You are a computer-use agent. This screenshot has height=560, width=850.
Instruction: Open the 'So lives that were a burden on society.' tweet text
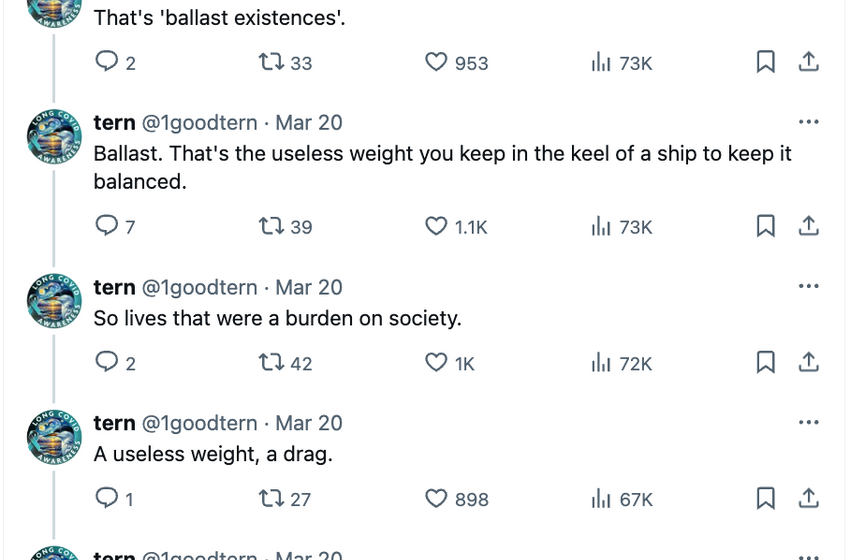(x=278, y=318)
